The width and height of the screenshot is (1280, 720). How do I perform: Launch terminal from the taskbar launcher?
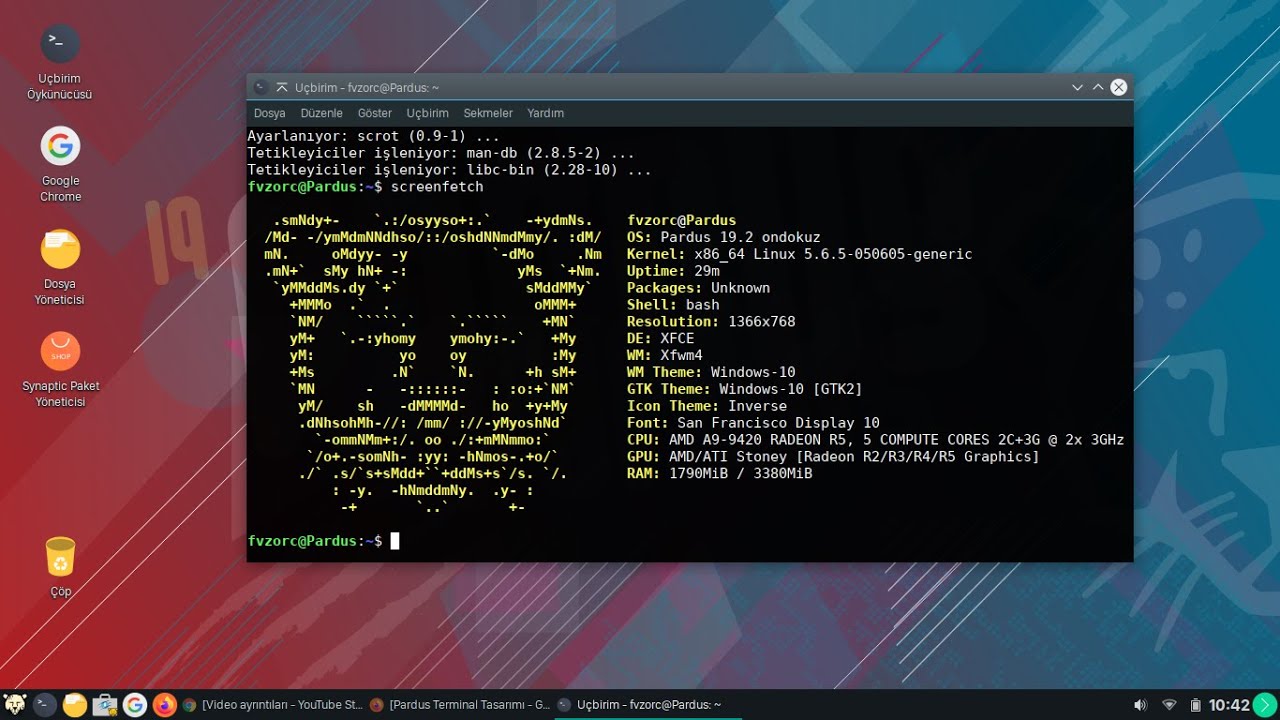coord(44,705)
